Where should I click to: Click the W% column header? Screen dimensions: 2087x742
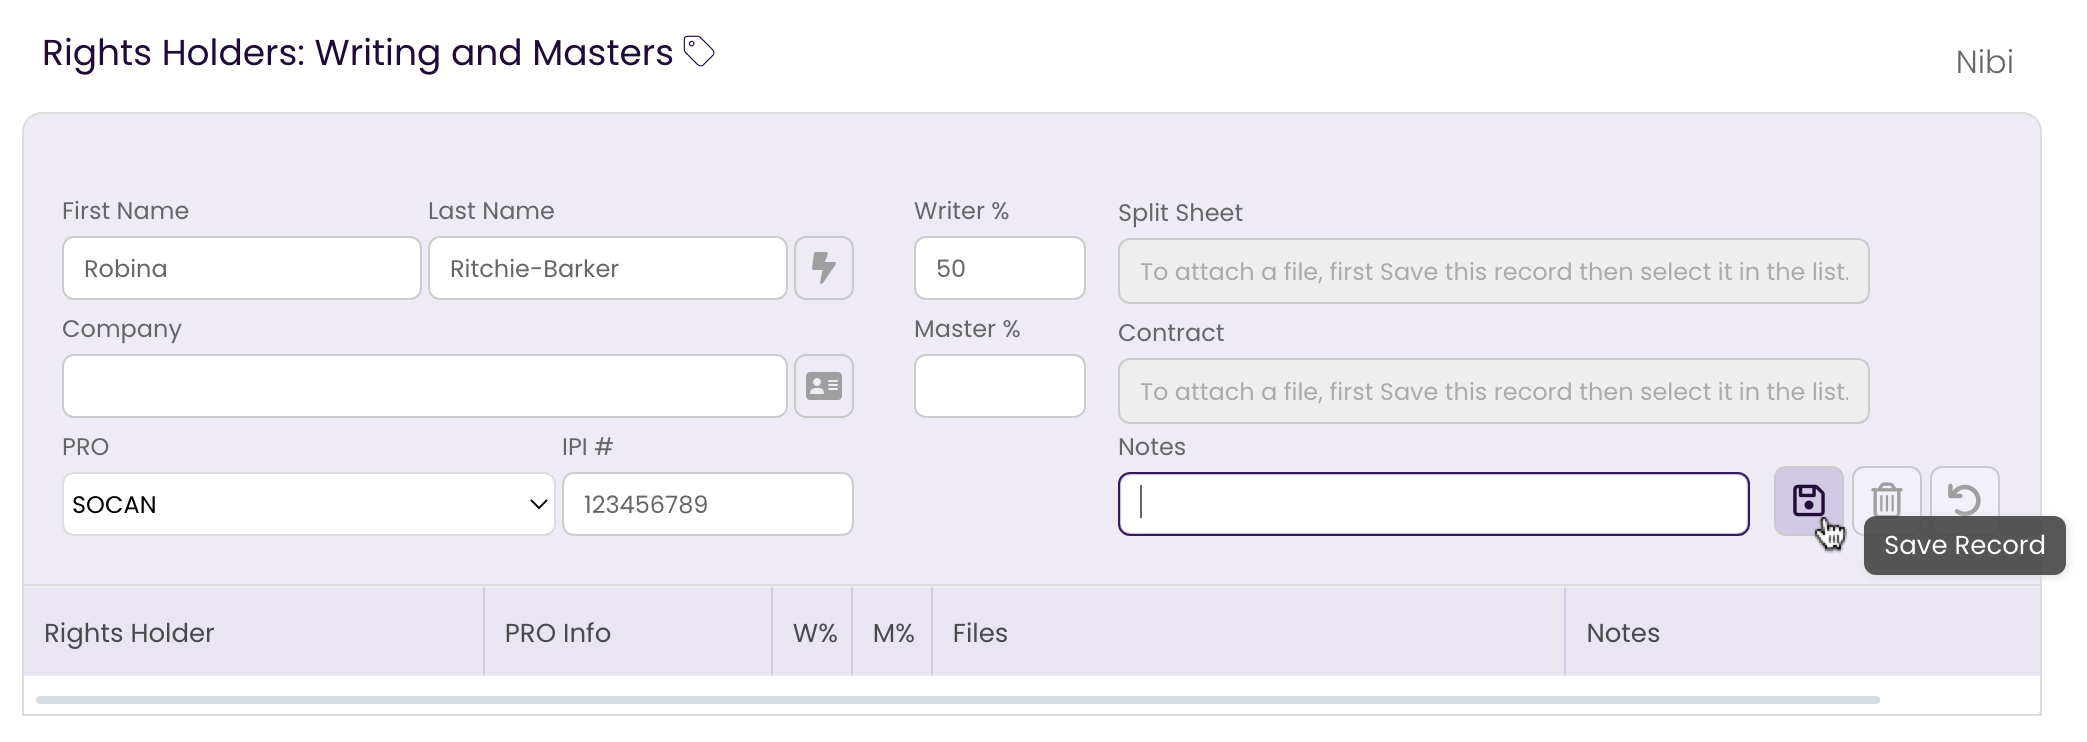point(813,632)
